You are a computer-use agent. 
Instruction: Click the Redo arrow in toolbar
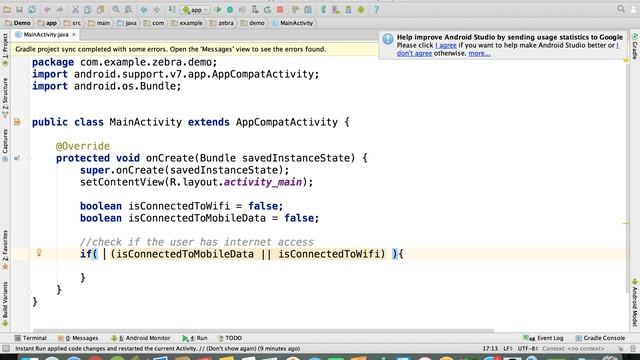click(60, 9)
